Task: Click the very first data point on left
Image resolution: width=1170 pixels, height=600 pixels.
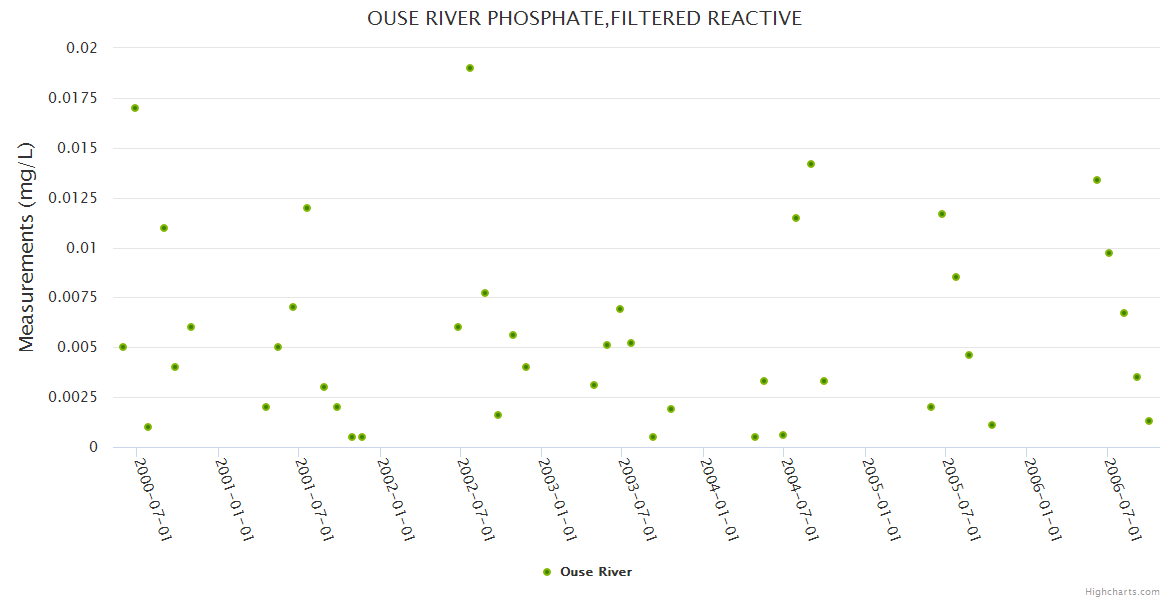Action: point(123,347)
